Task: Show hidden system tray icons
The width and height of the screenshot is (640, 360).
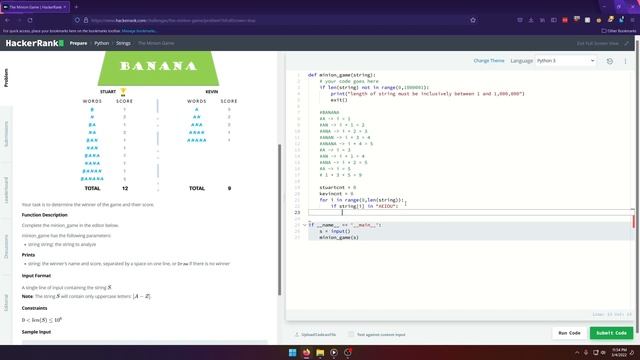Action: point(577,352)
